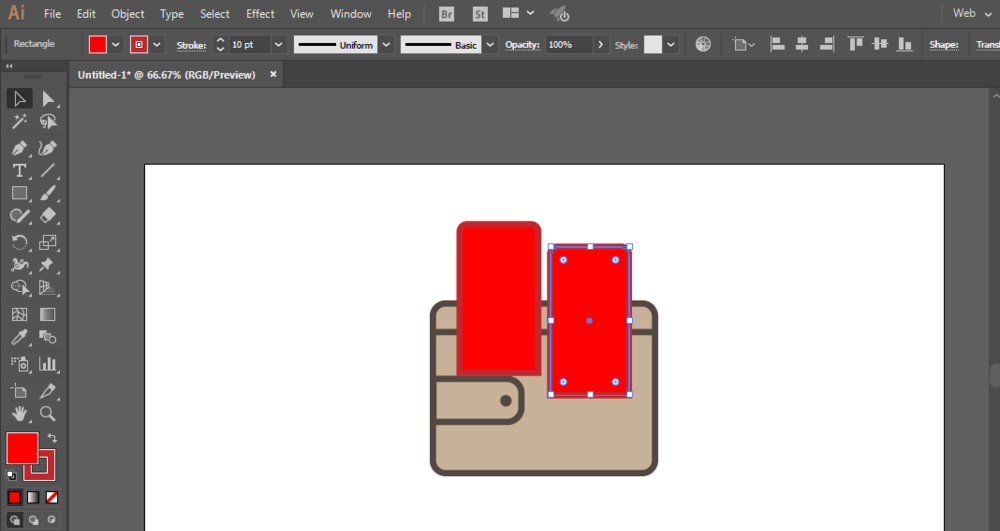This screenshot has width=1000, height=531.
Task: Open the Effect menu
Action: coord(260,14)
